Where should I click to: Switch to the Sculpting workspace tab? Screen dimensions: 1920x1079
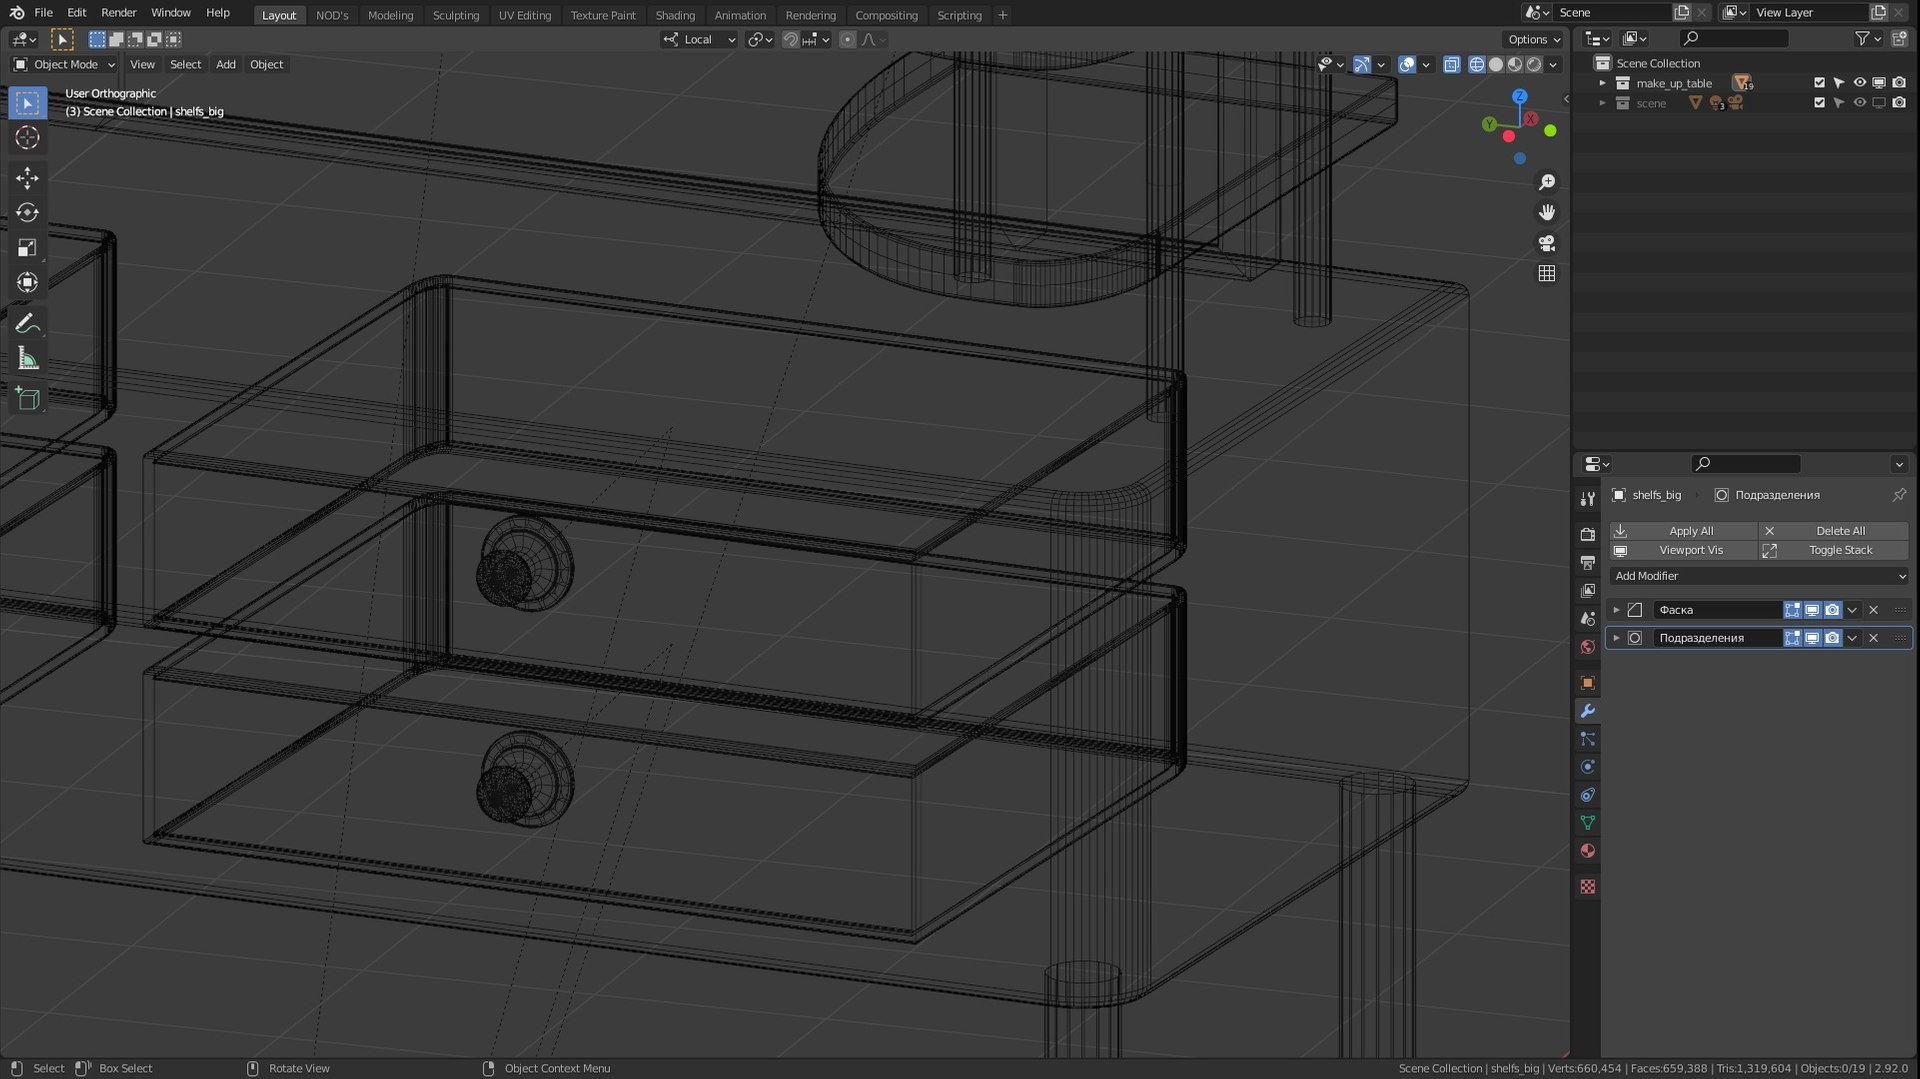(x=456, y=15)
